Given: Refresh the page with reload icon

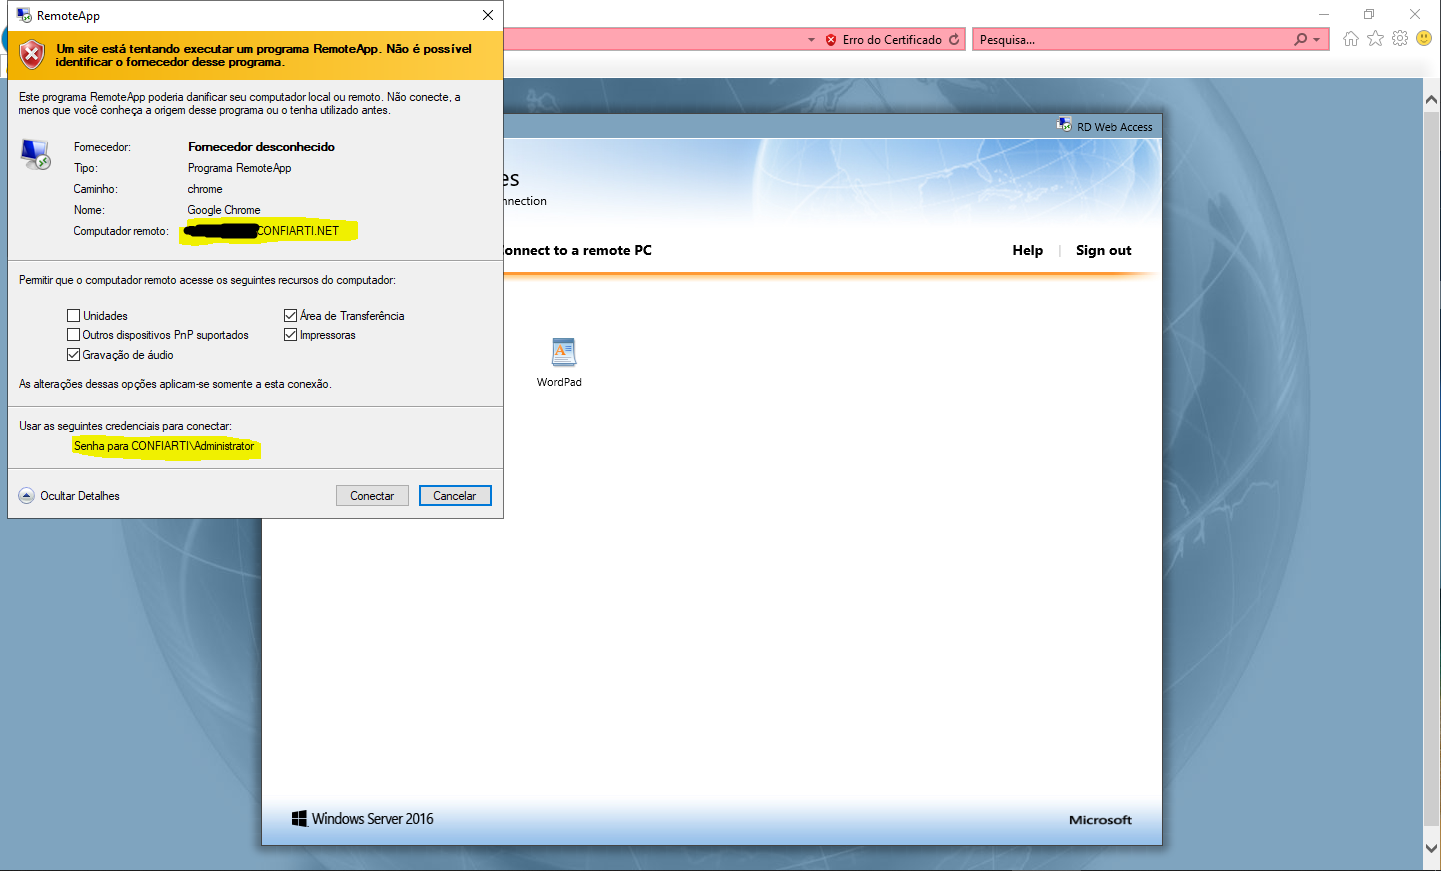Looking at the screenshot, I should click(954, 40).
